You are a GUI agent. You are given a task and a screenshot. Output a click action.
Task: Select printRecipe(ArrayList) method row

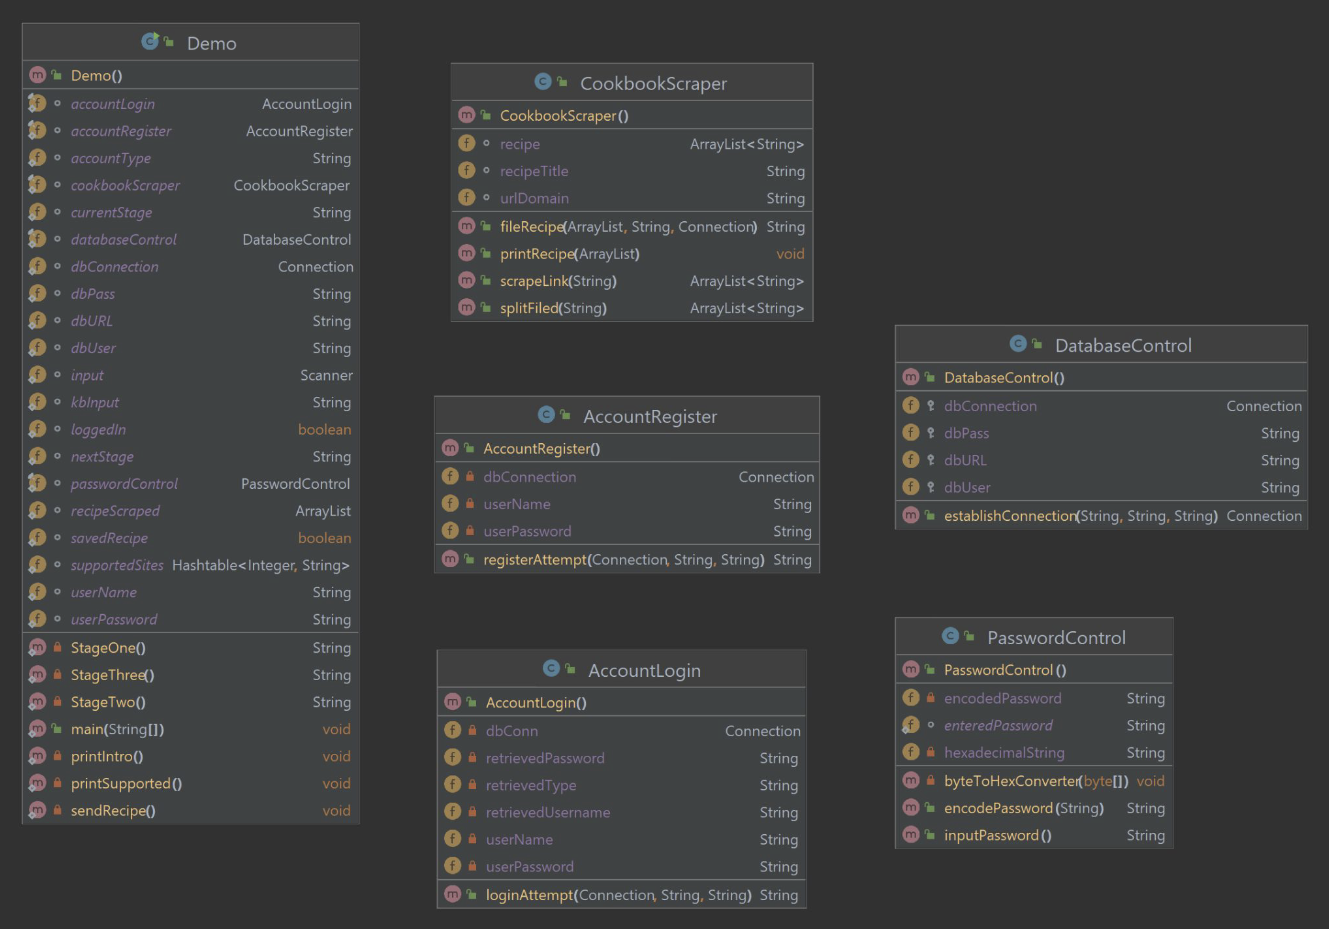(632, 254)
